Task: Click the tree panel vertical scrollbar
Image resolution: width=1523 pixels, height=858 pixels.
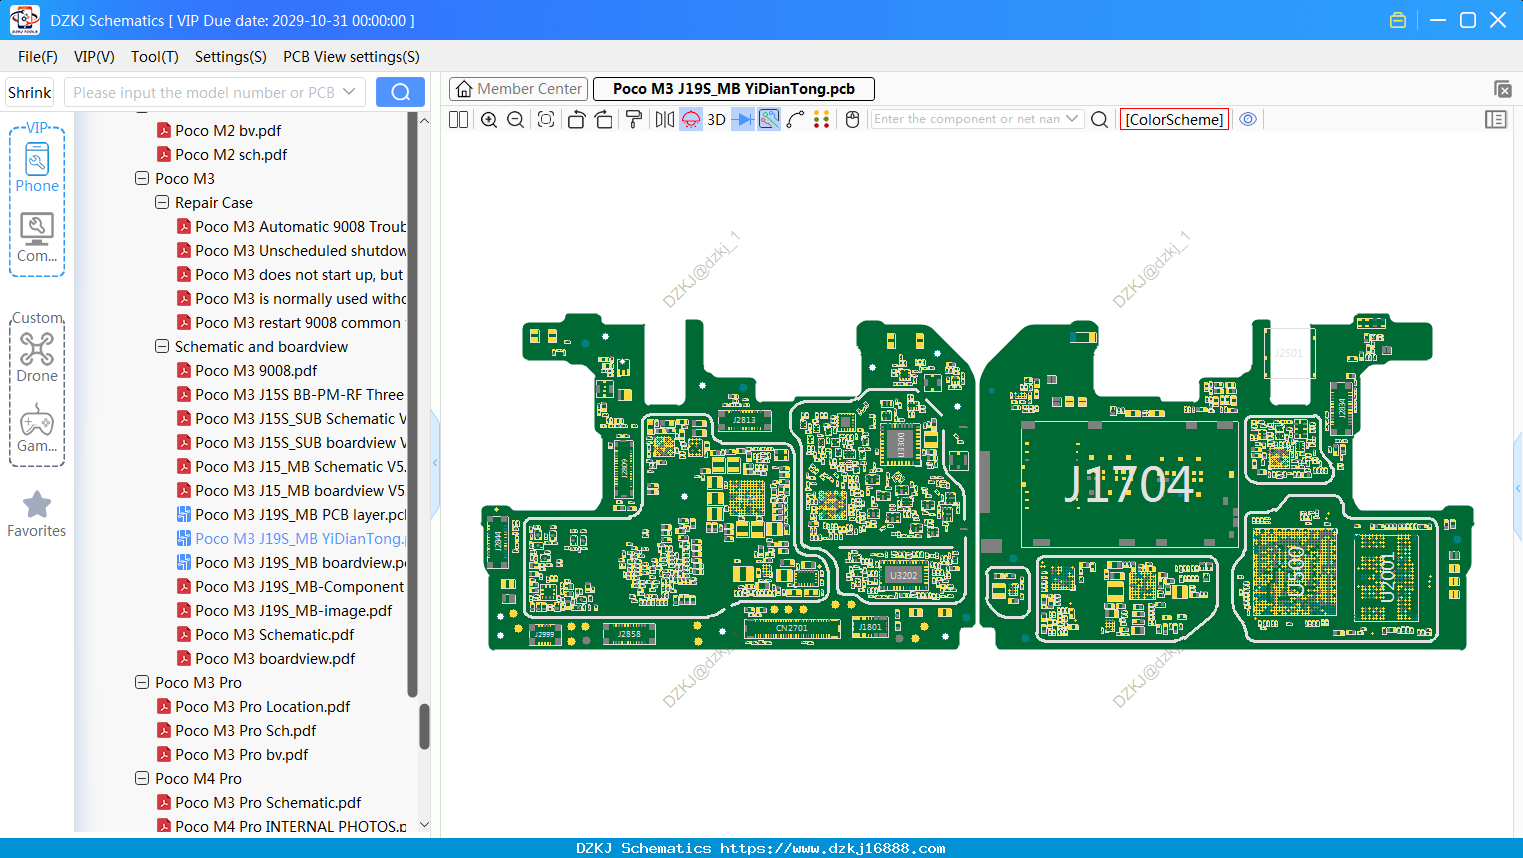Action: pyautogui.click(x=424, y=726)
